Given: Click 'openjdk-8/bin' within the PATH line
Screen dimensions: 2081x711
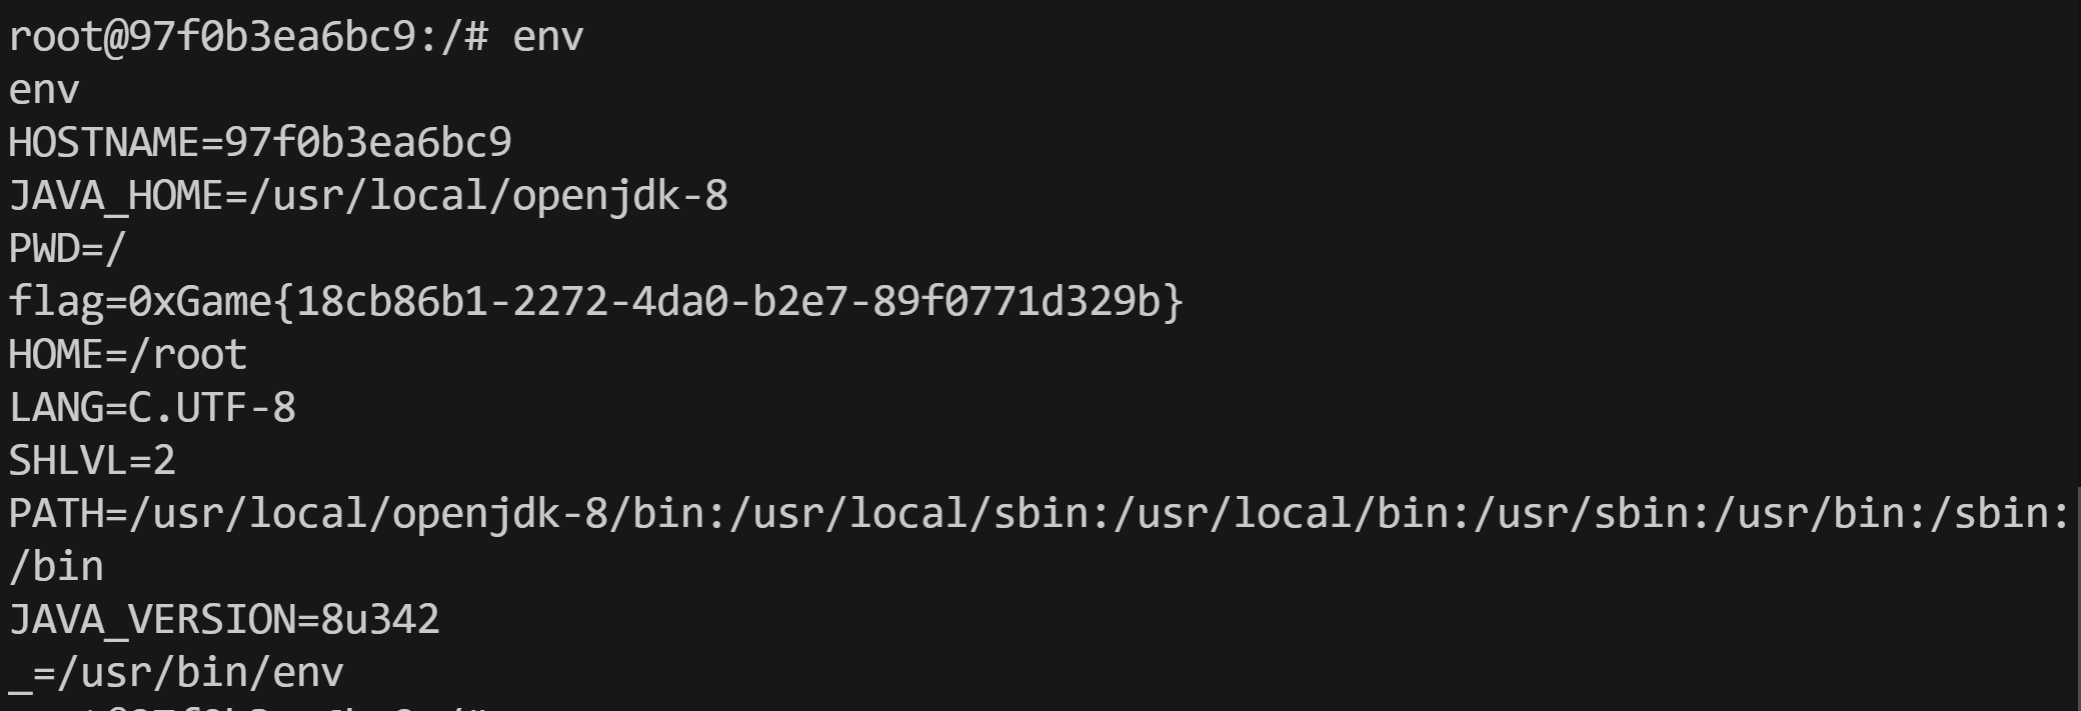Looking at the screenshot, I should pos(548,514).
